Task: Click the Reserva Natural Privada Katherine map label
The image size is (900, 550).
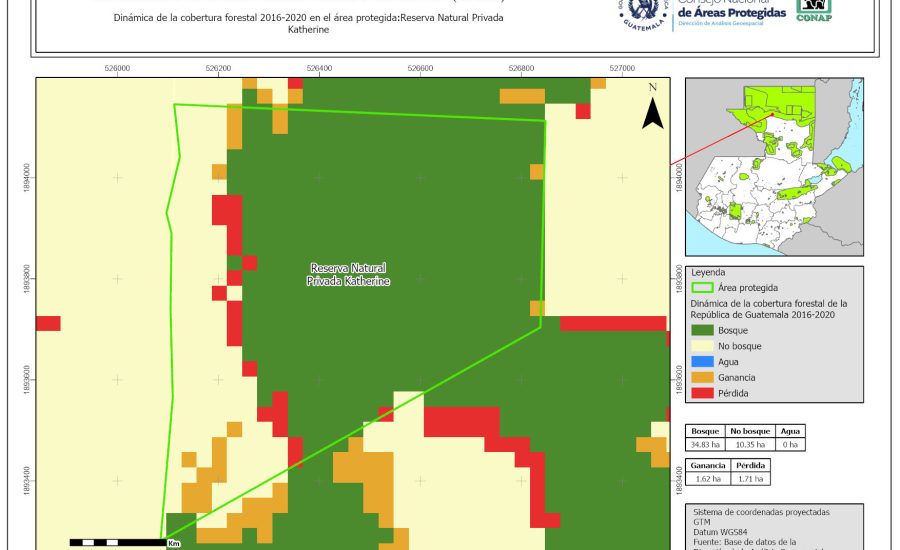Action: coord(348,275)
